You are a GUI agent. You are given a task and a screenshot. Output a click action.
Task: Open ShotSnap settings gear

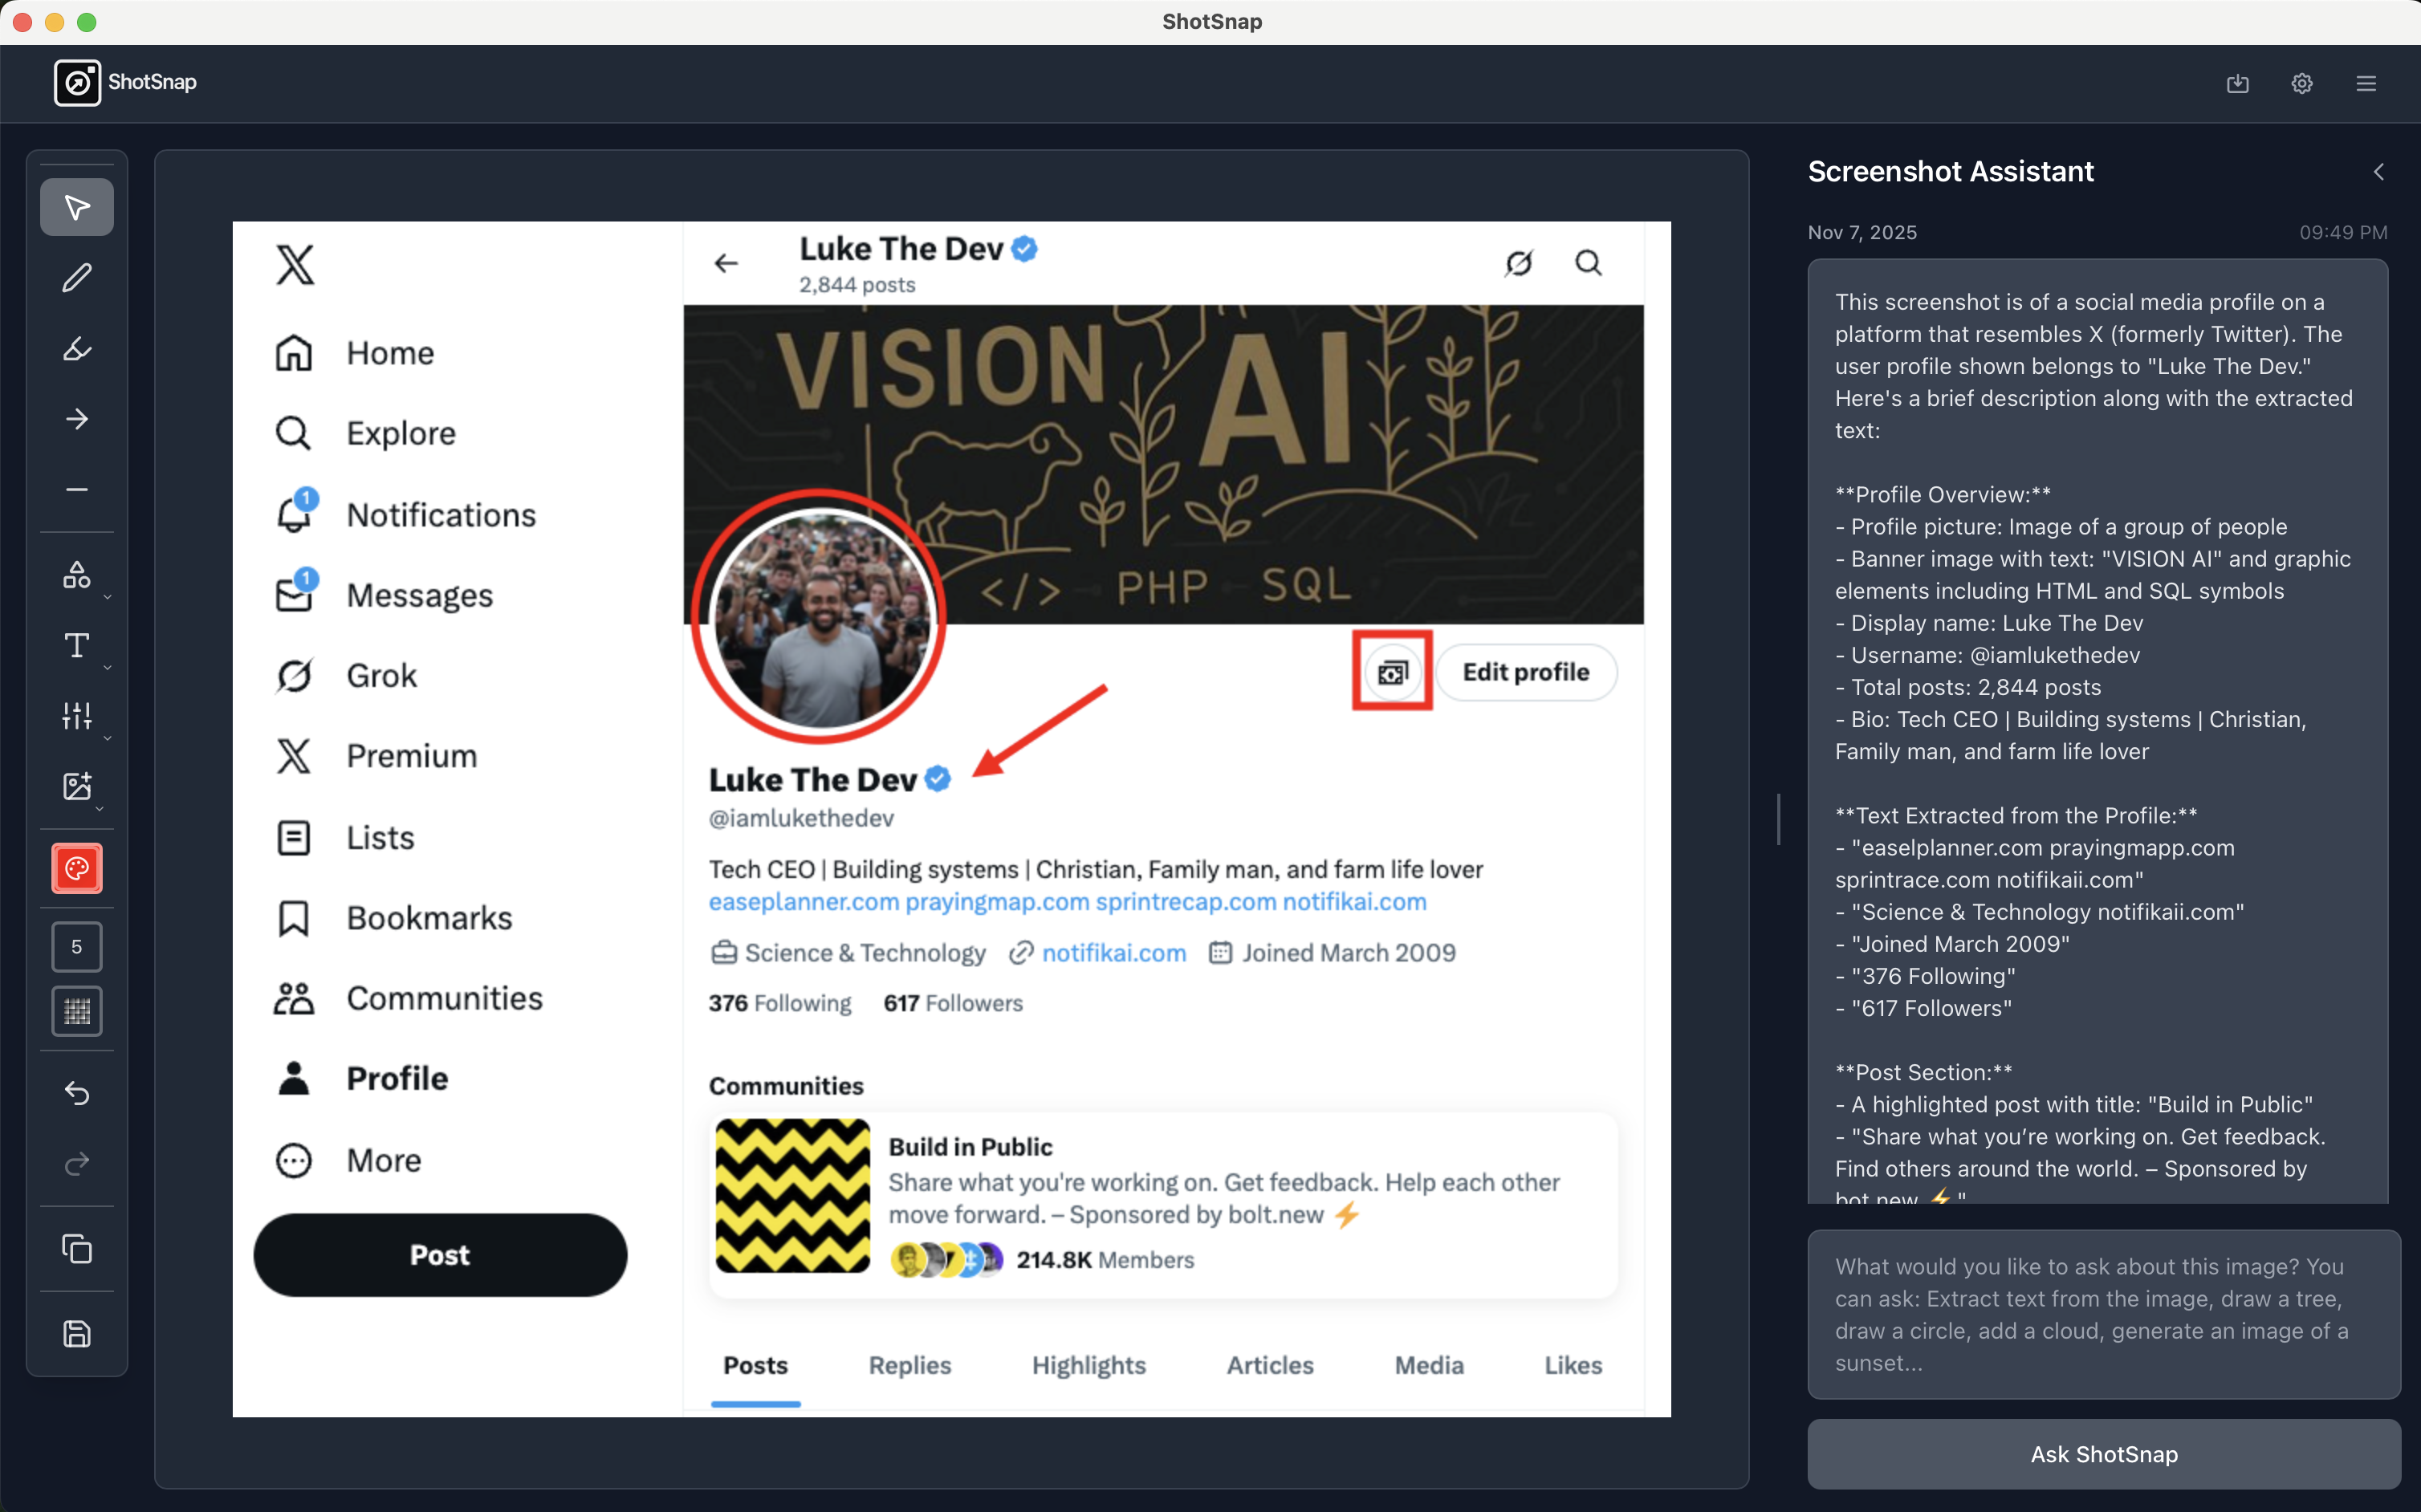coord(2301,83)
